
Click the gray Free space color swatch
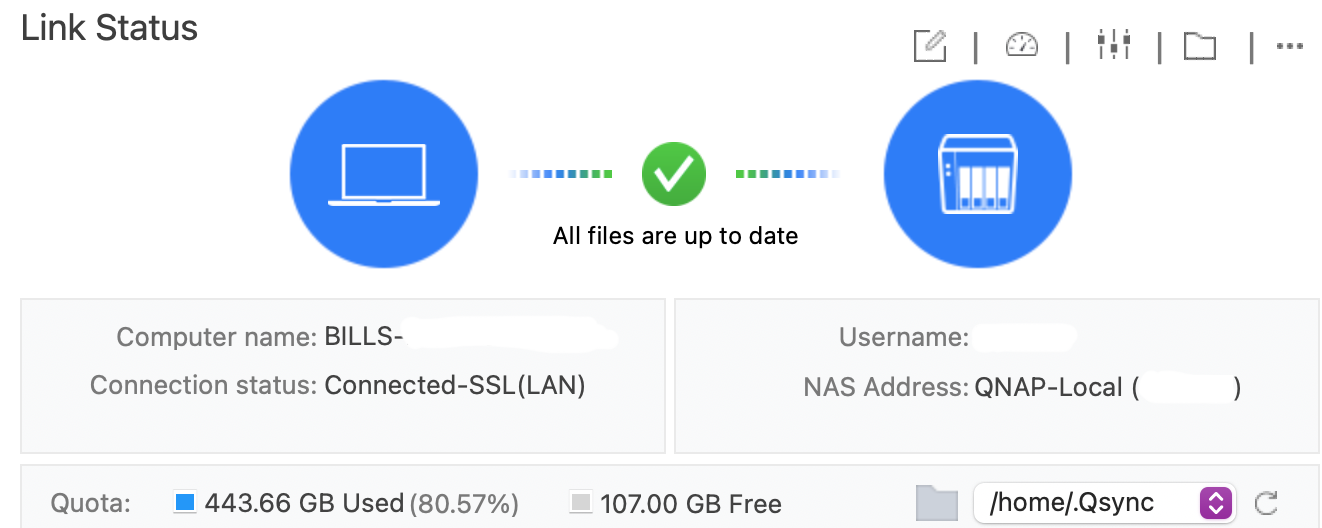[580, 502]
